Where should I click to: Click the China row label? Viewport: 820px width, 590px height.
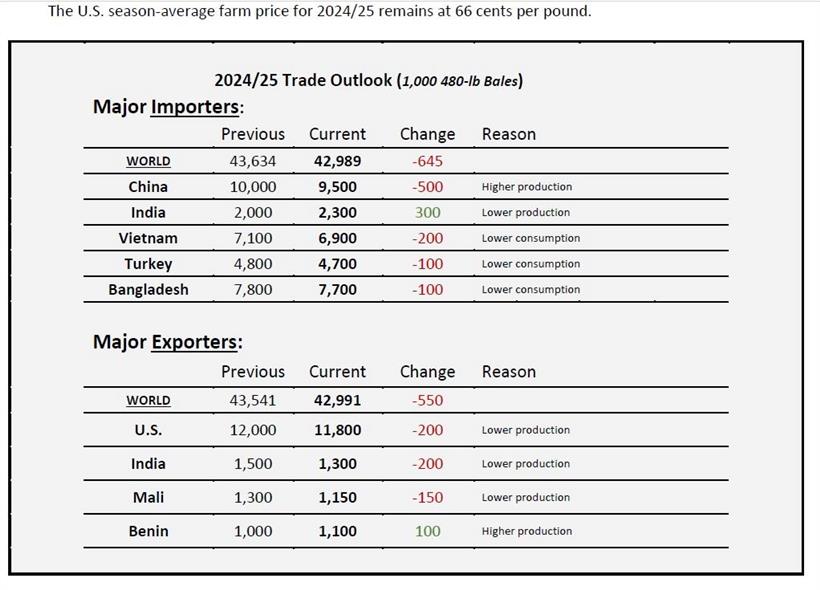[x=148, y=187]
